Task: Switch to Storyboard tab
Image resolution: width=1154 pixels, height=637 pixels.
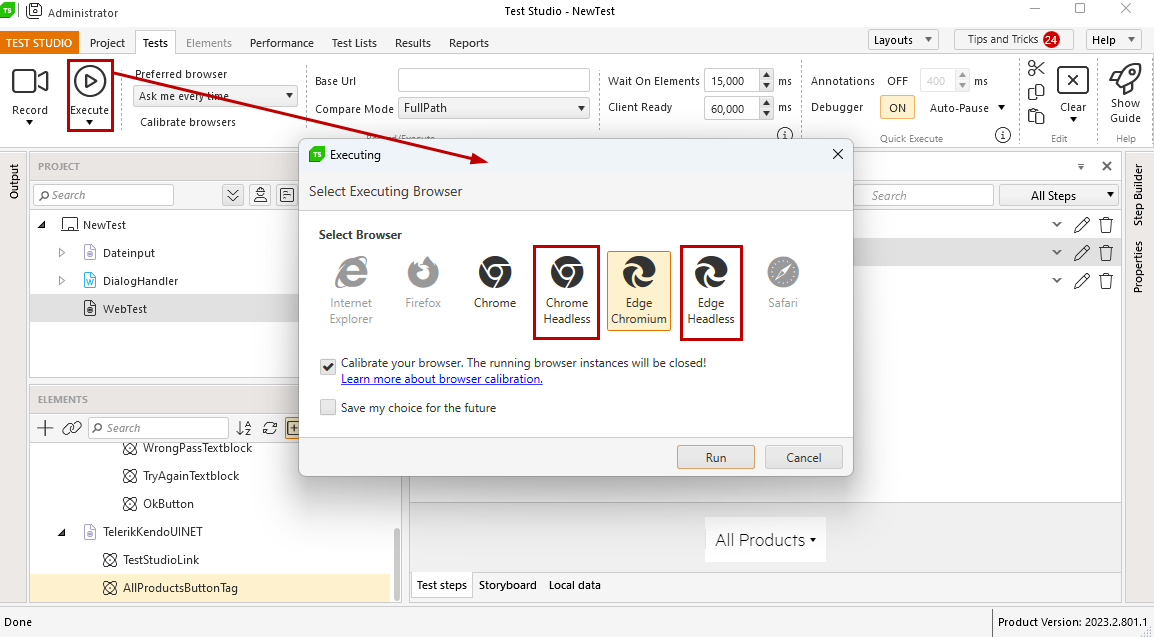Action: coord(508,586)
